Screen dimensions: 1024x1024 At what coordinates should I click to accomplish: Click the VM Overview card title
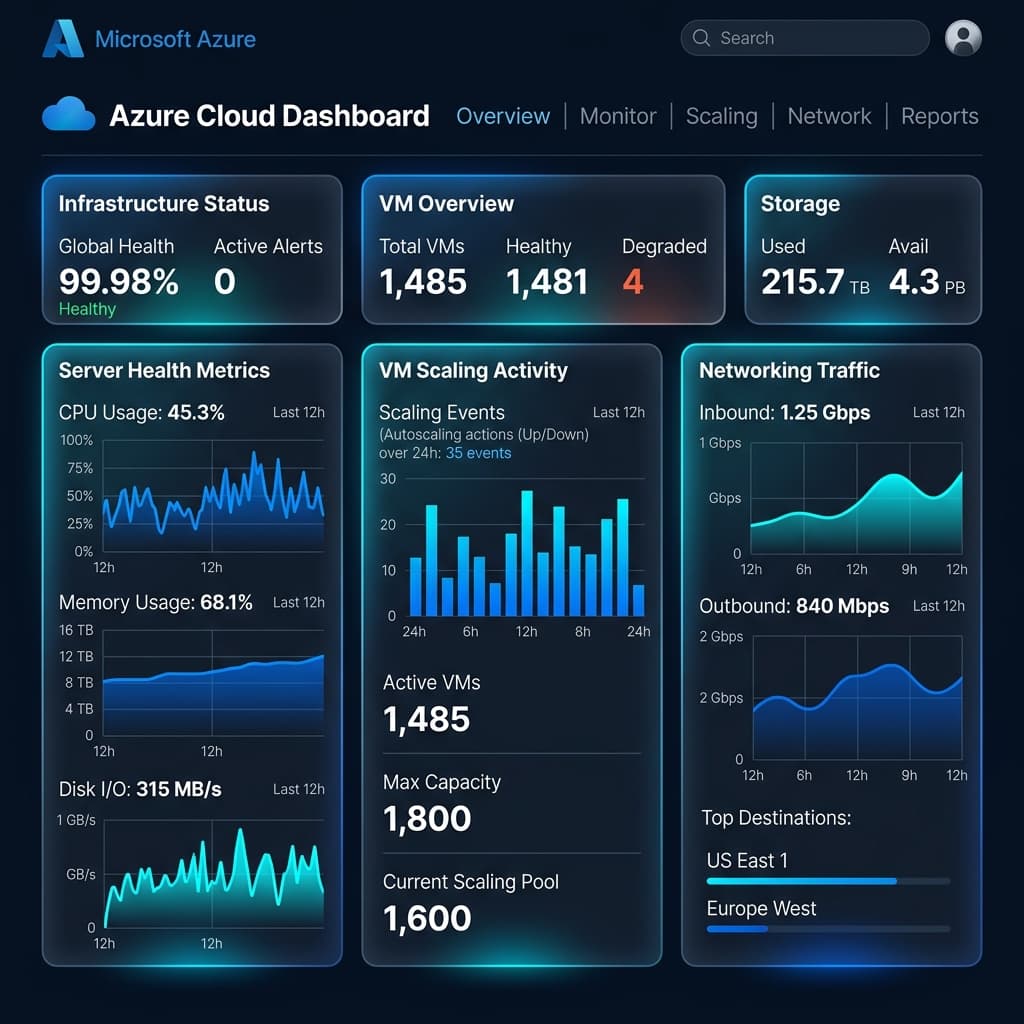click(x=447, y=204)
